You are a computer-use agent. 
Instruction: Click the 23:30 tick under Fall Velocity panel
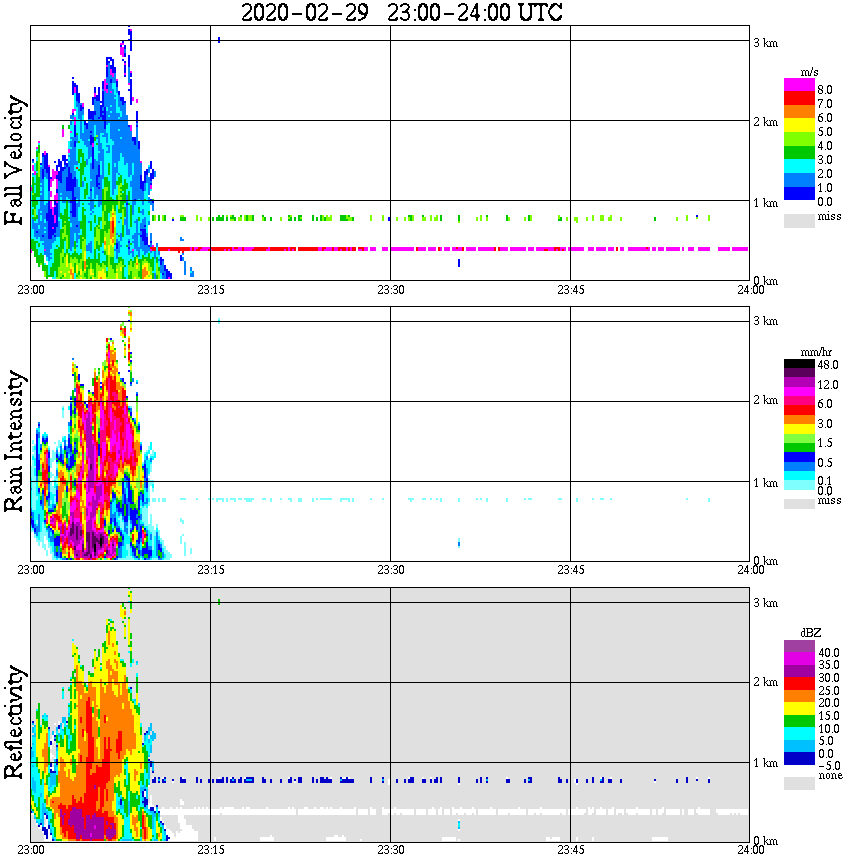click(390, 290)
